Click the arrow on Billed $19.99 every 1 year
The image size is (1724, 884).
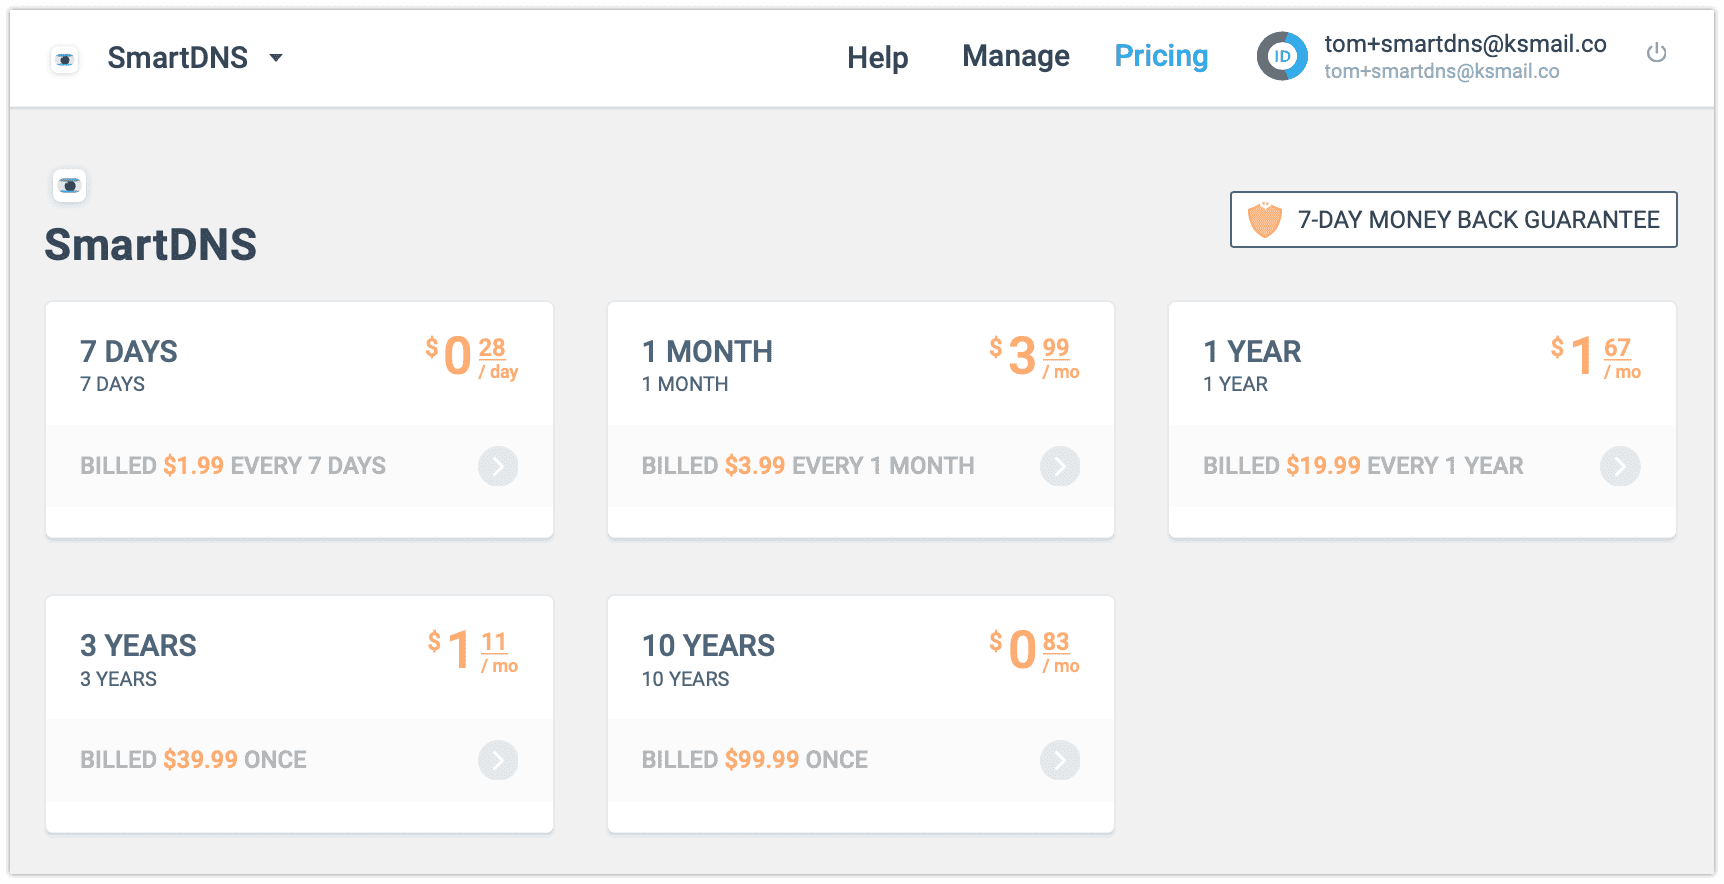[x=1620, y=466]
